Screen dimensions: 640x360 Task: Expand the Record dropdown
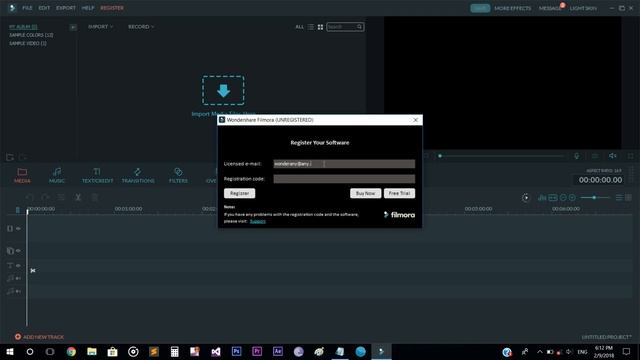pyautogui.click(x=141, y=27)
